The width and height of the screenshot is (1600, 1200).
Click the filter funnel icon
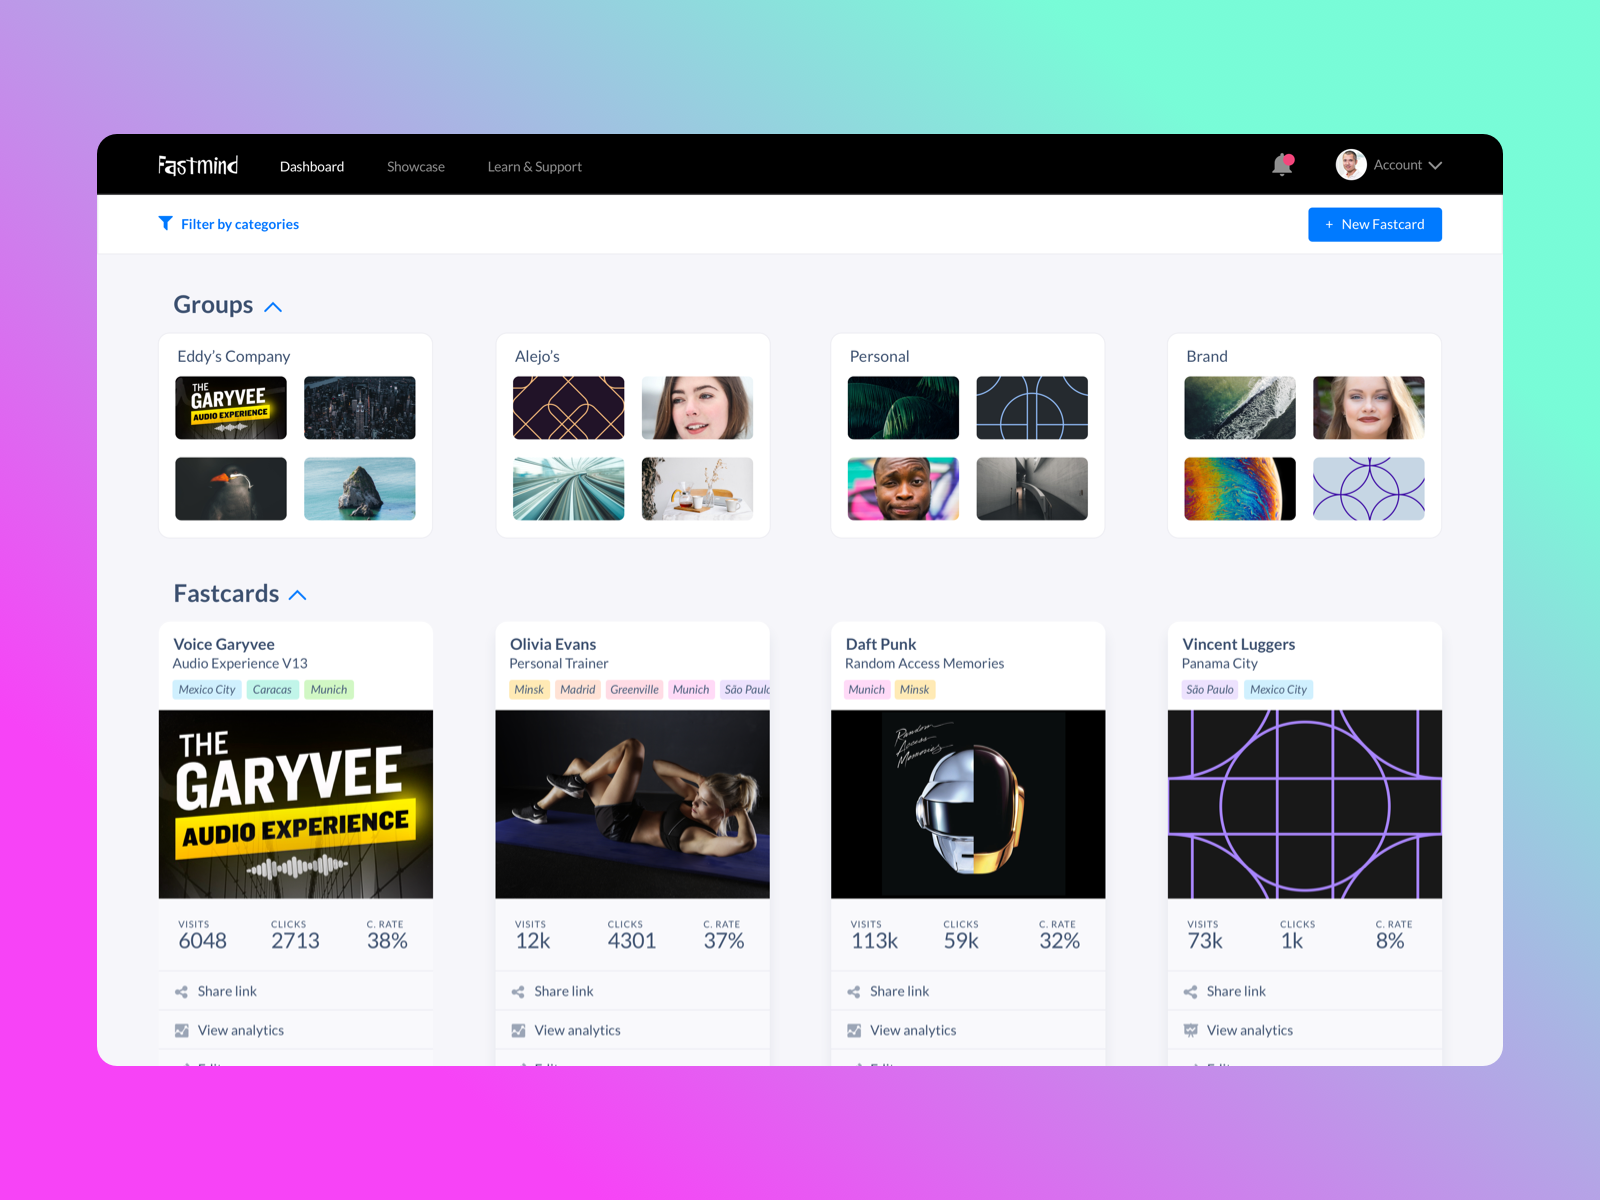tap(166, 223)
